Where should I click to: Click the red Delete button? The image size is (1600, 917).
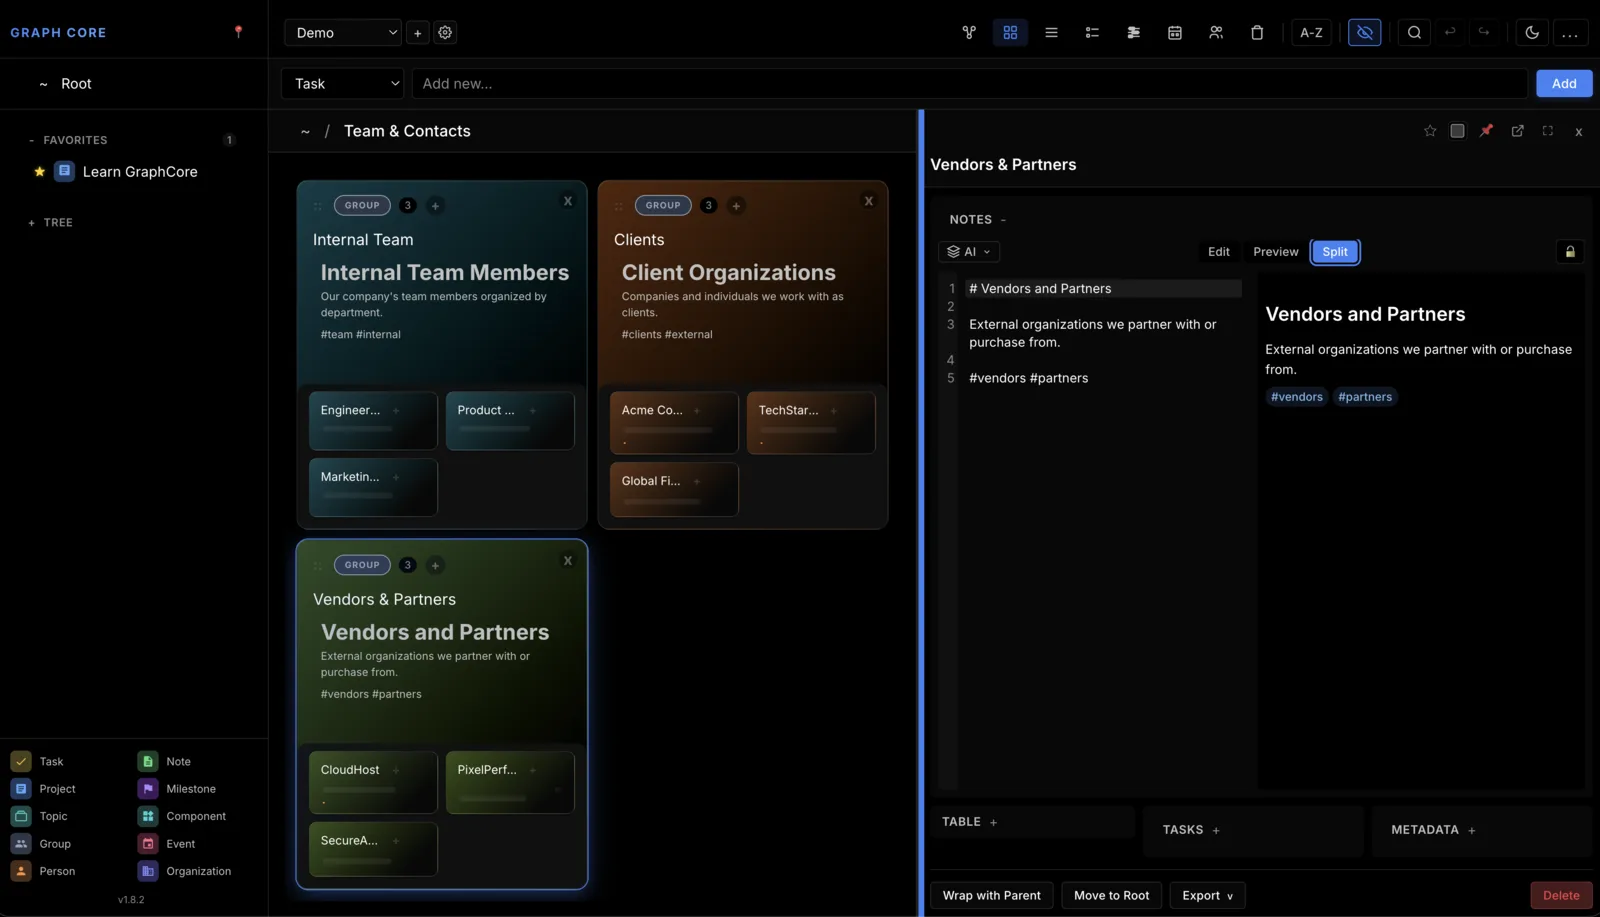[x=1561, y=895]
